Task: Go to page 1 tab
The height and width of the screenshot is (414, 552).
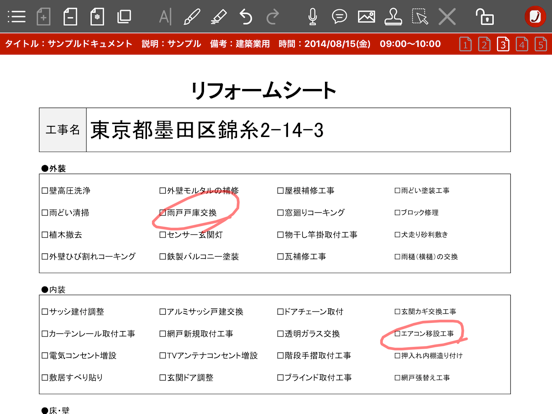Action: (465, 44)
